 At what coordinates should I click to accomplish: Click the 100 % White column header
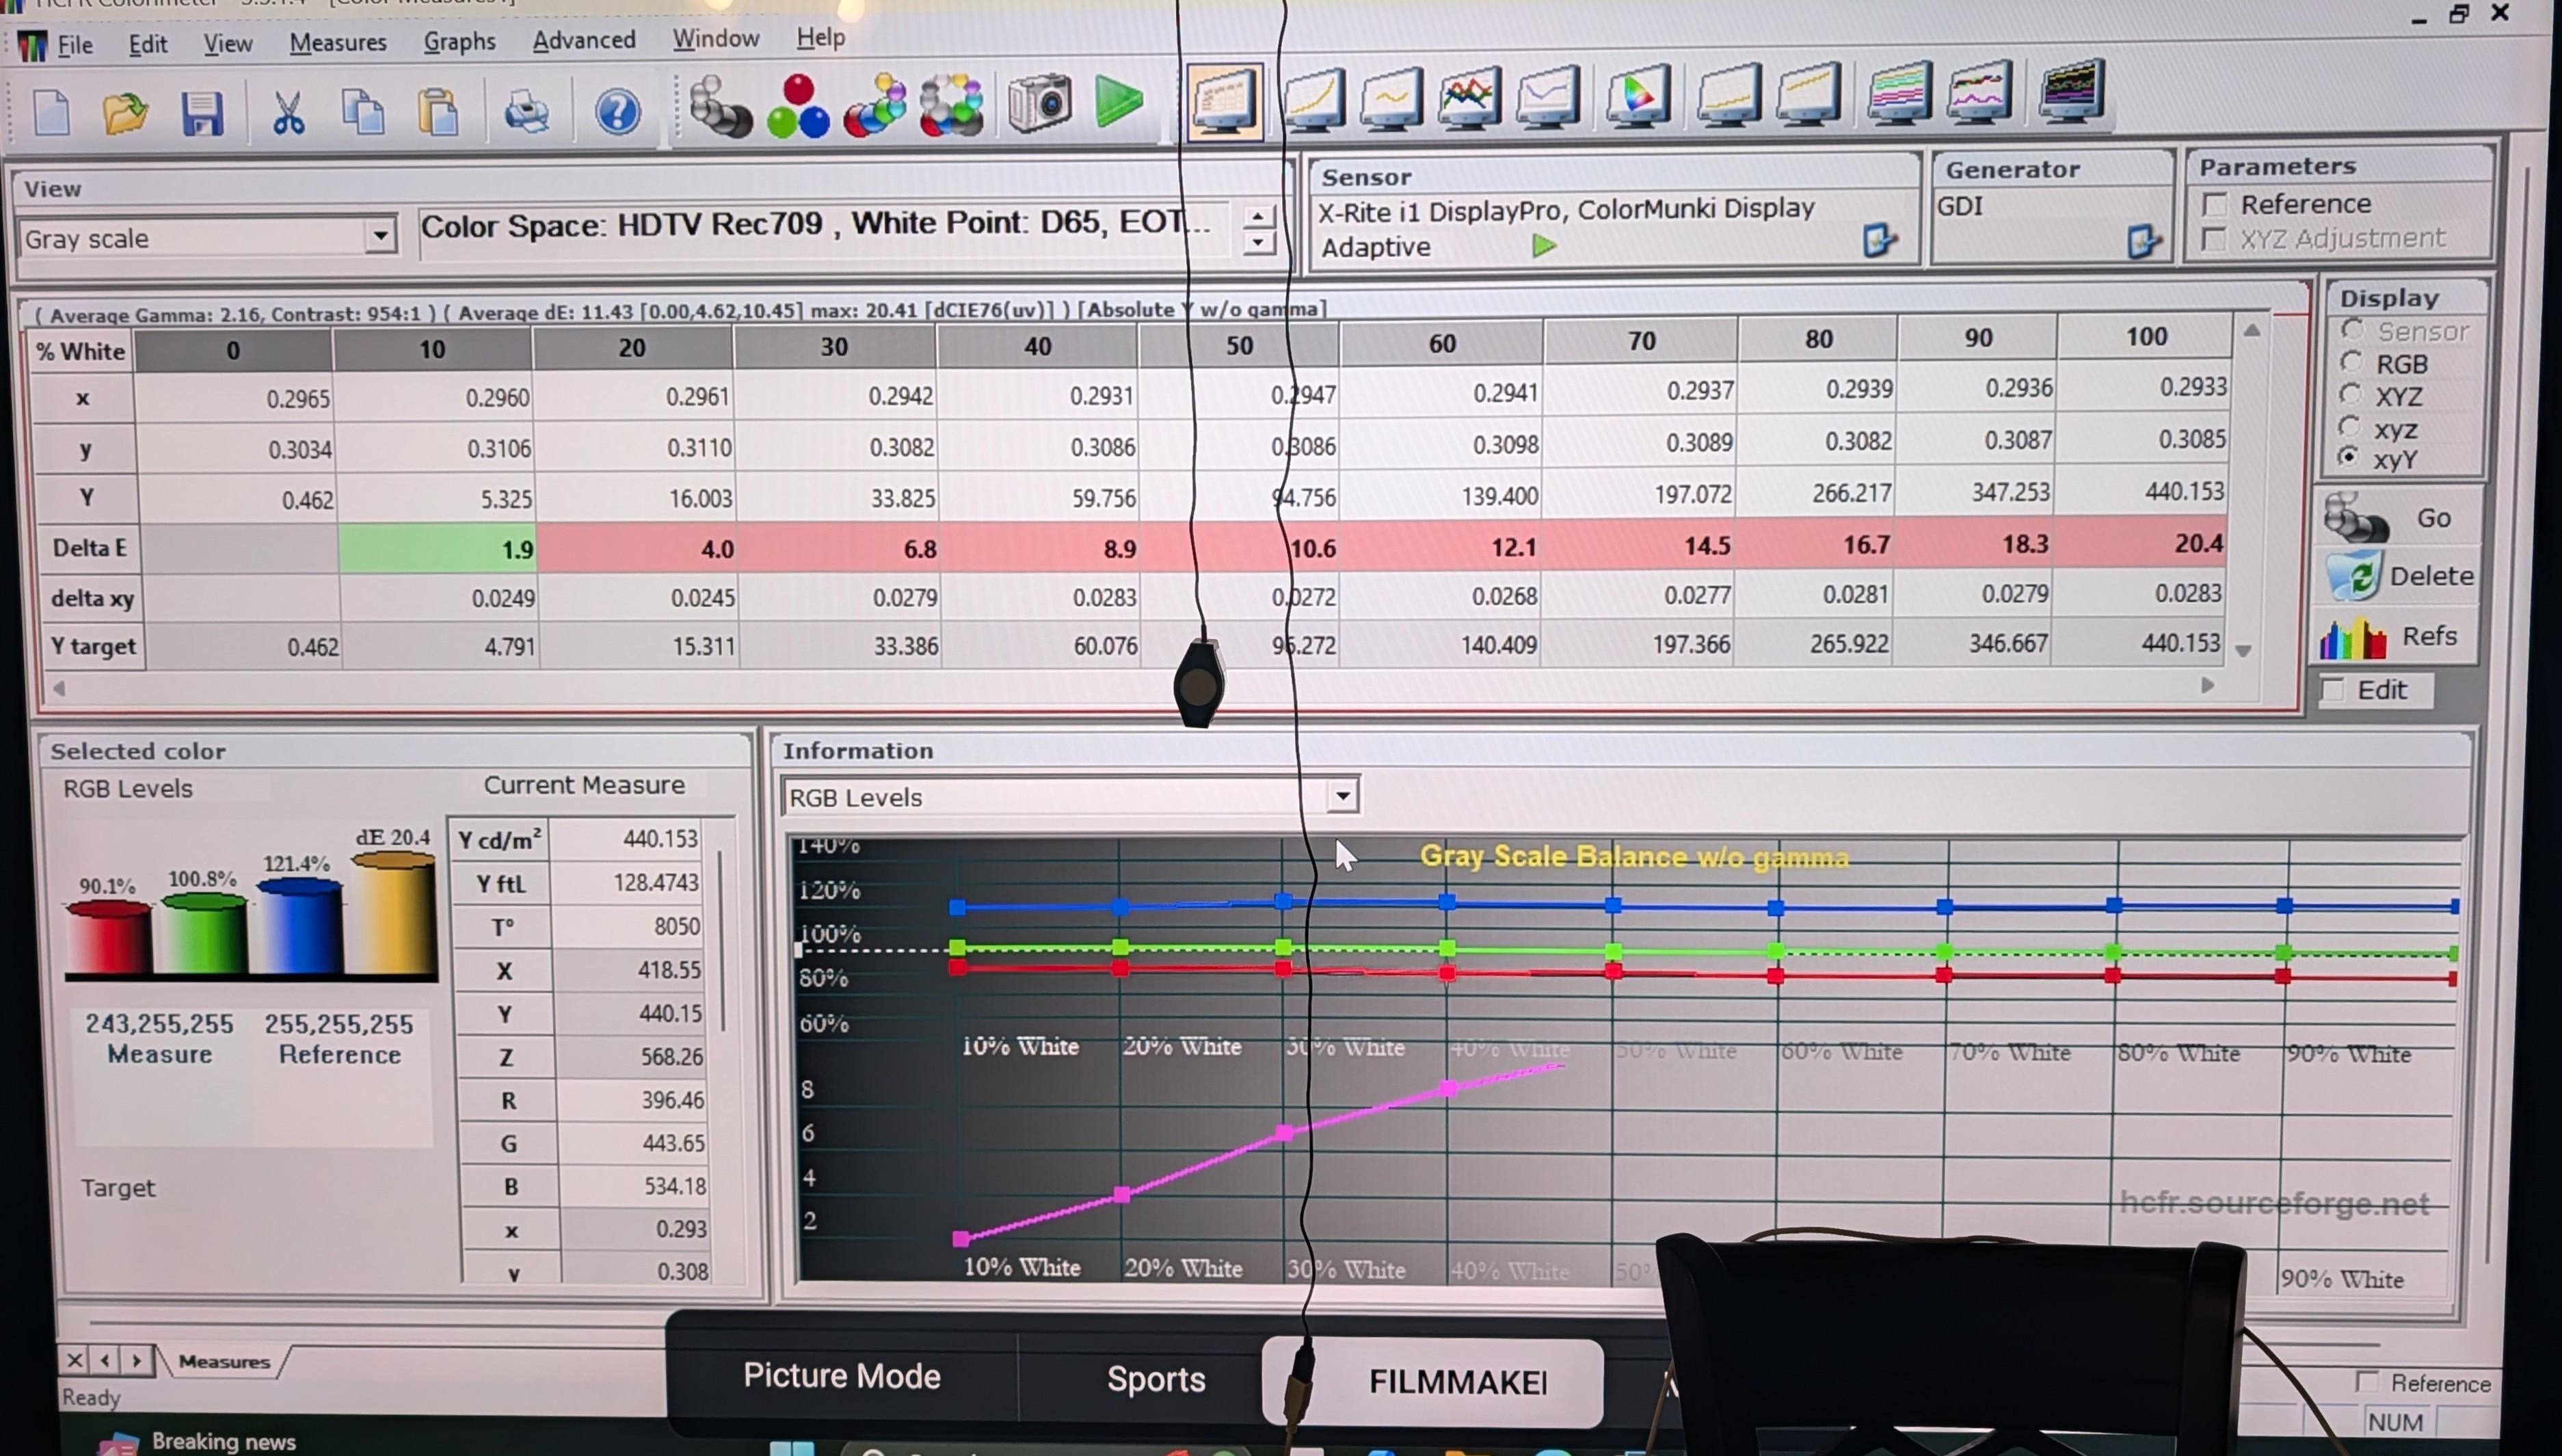point(2146,337)
